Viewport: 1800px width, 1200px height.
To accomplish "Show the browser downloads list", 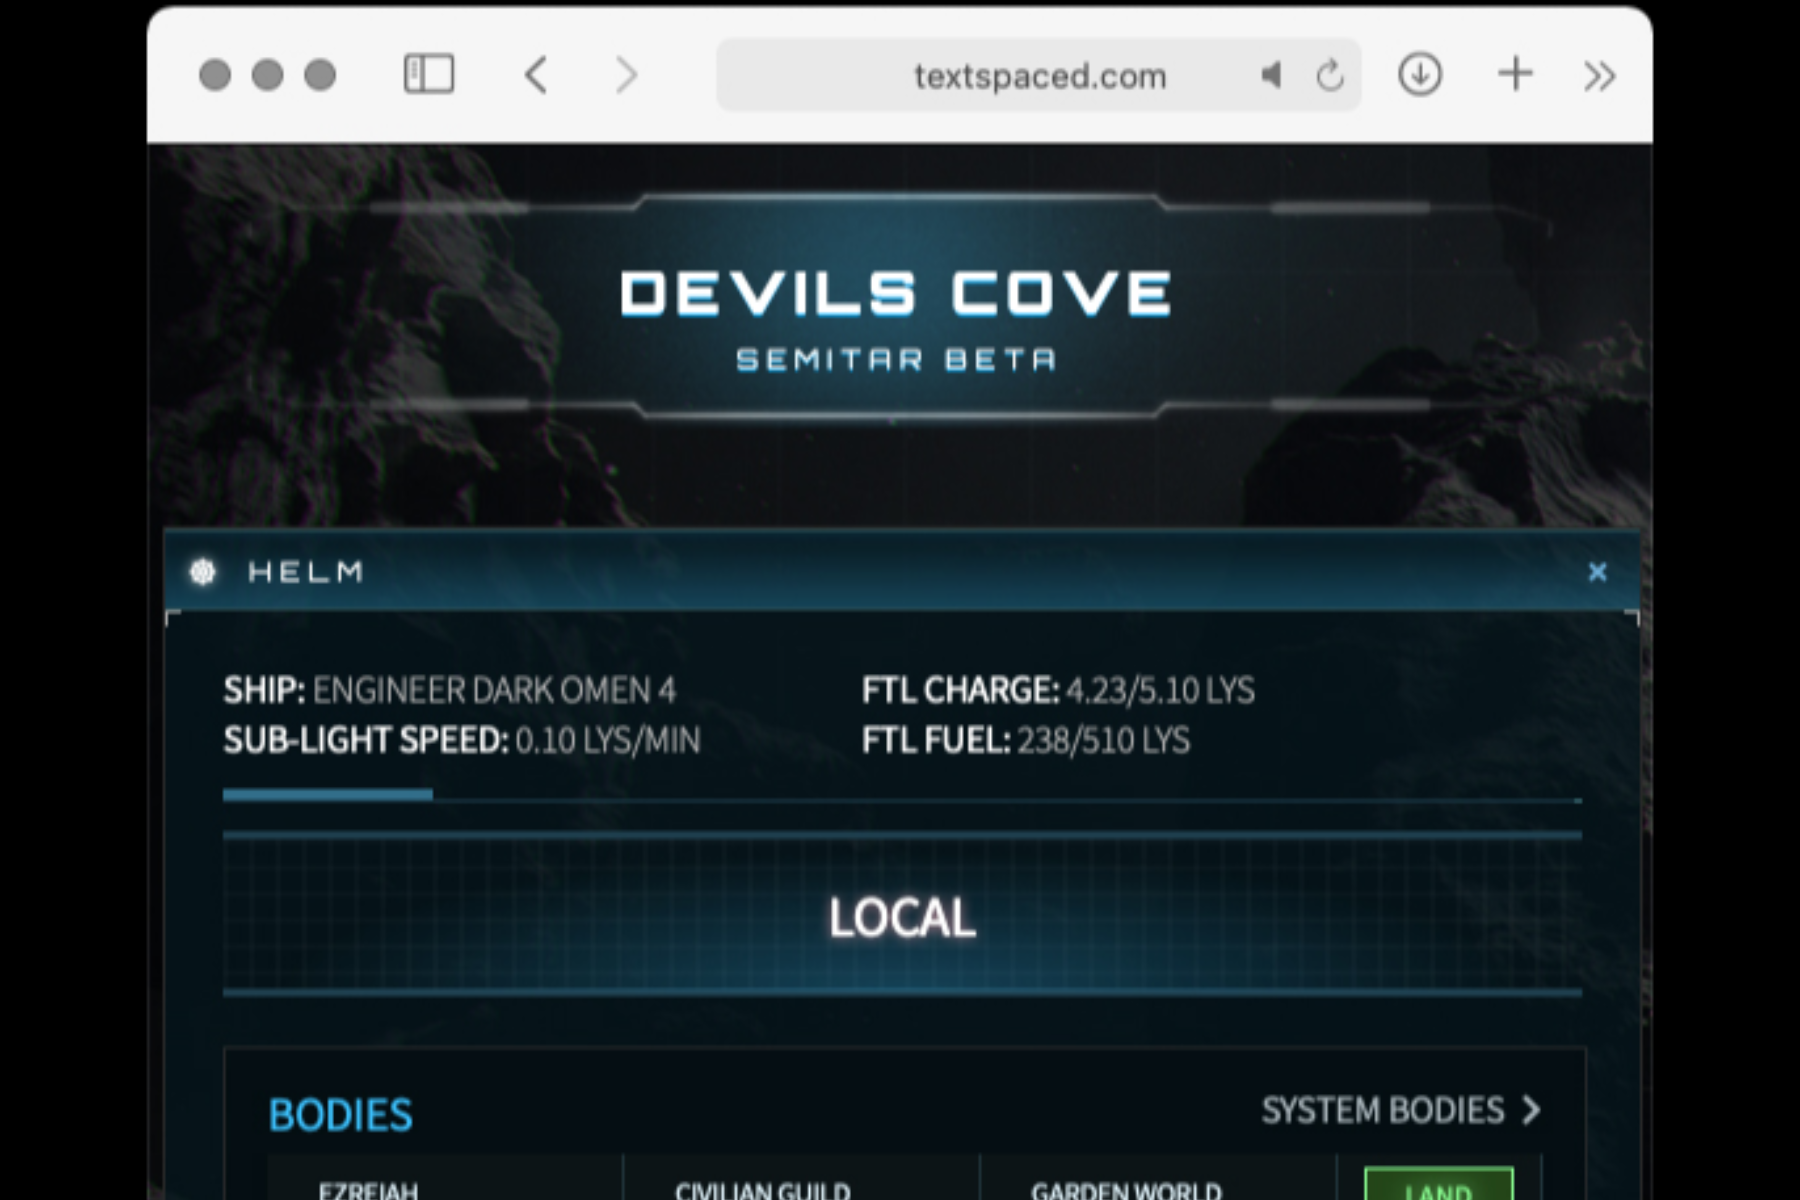I will (1419, 75).
